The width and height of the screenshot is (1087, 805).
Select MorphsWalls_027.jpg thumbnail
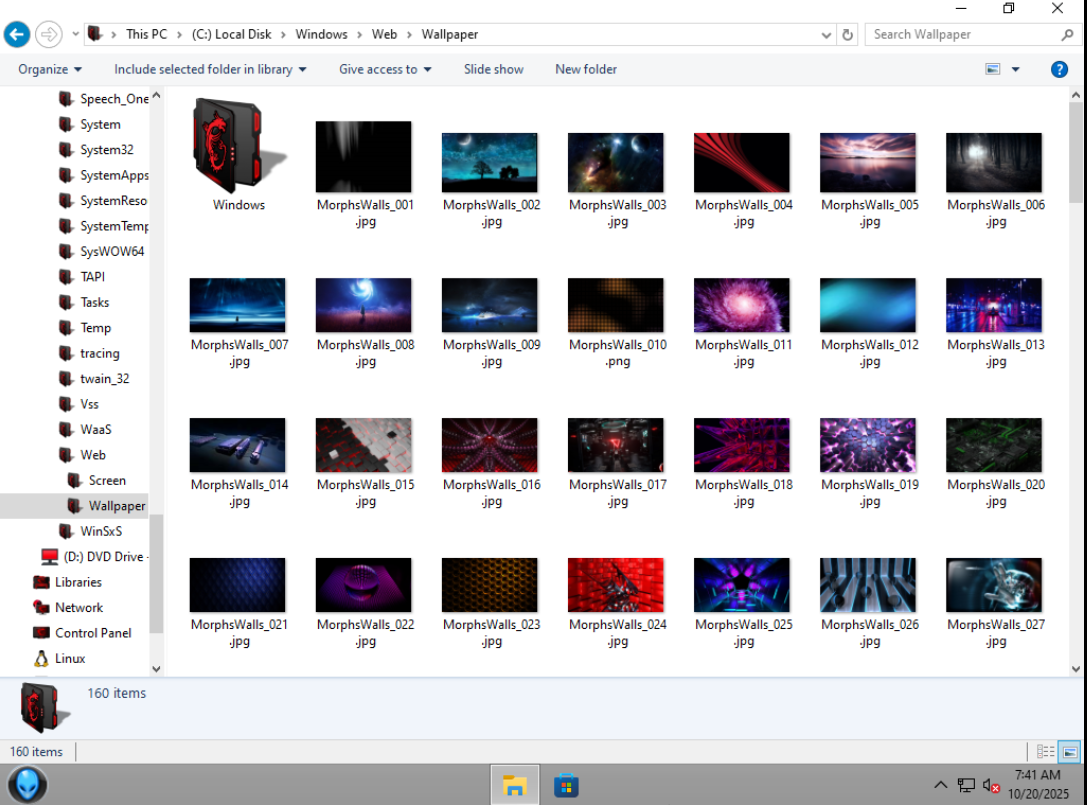coord(993,585)
